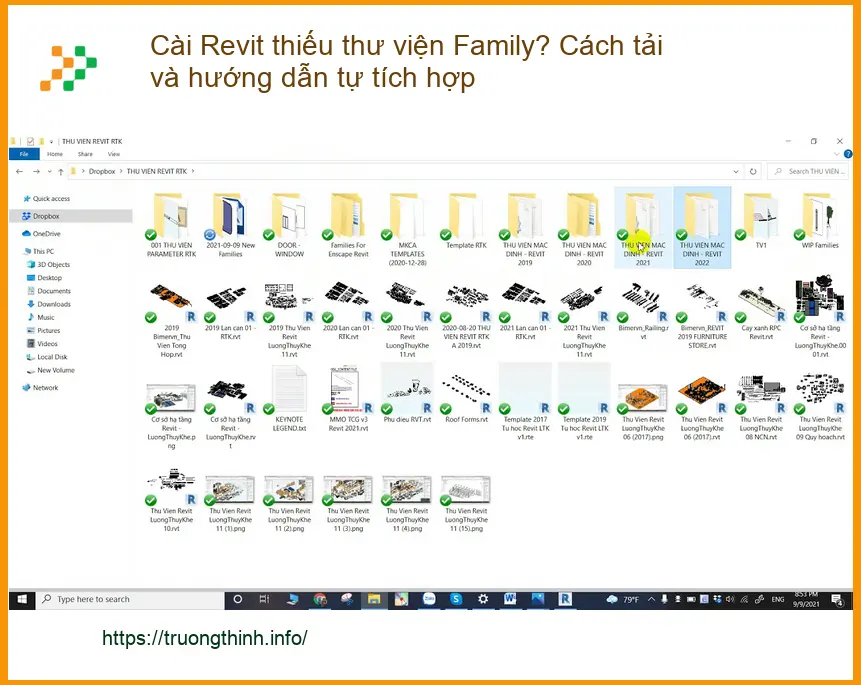Select Bimervn_Railing.rvt file
The image size is (861, 685).
point(643,311)
